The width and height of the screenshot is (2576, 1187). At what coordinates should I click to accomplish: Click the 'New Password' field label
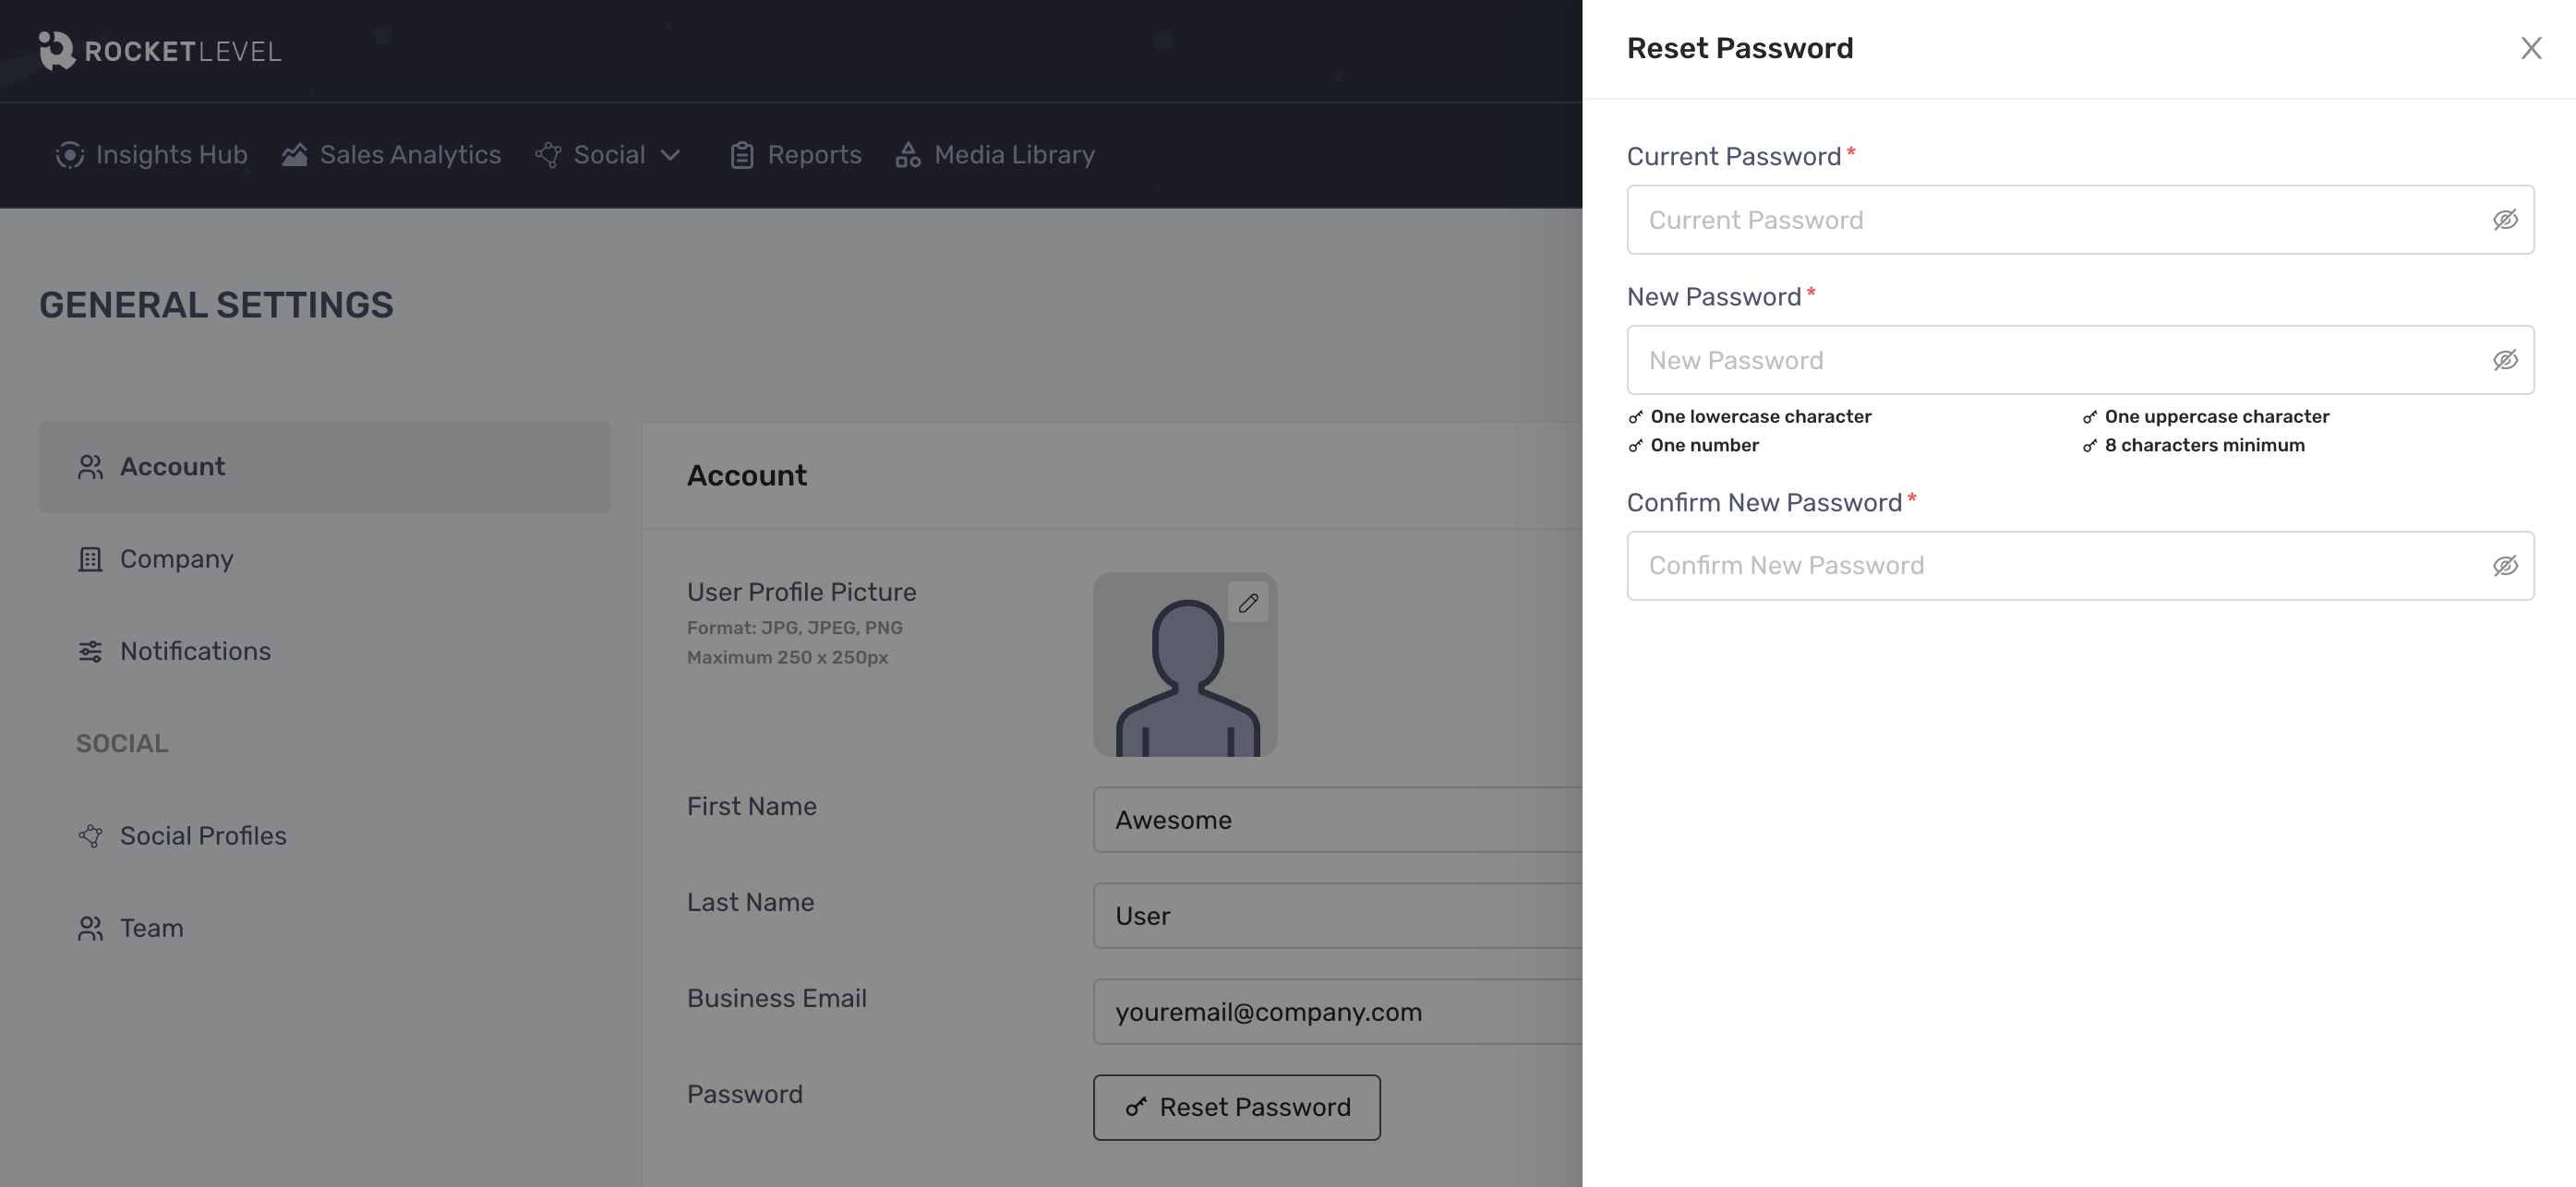[x=1714, y=297]
